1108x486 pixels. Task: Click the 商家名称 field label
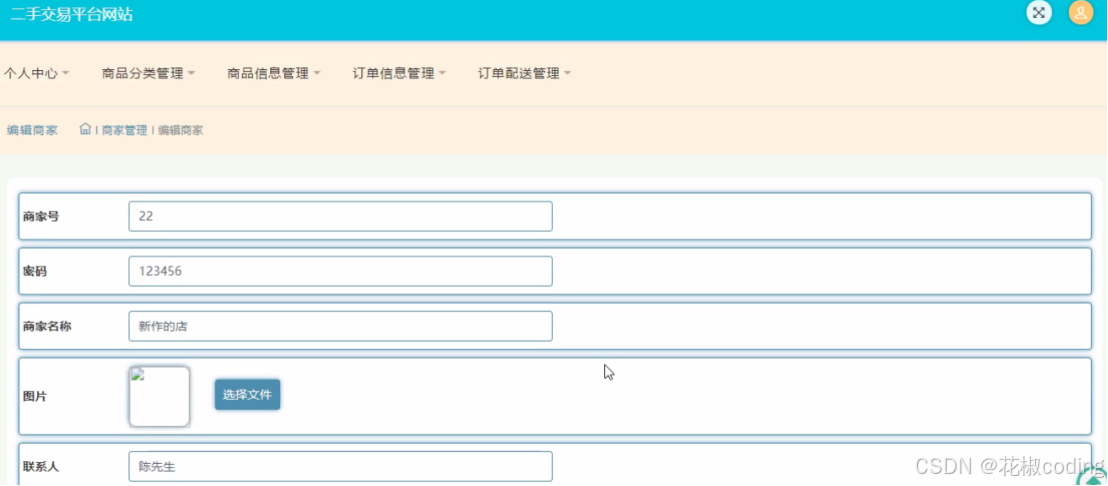(47, 326)
